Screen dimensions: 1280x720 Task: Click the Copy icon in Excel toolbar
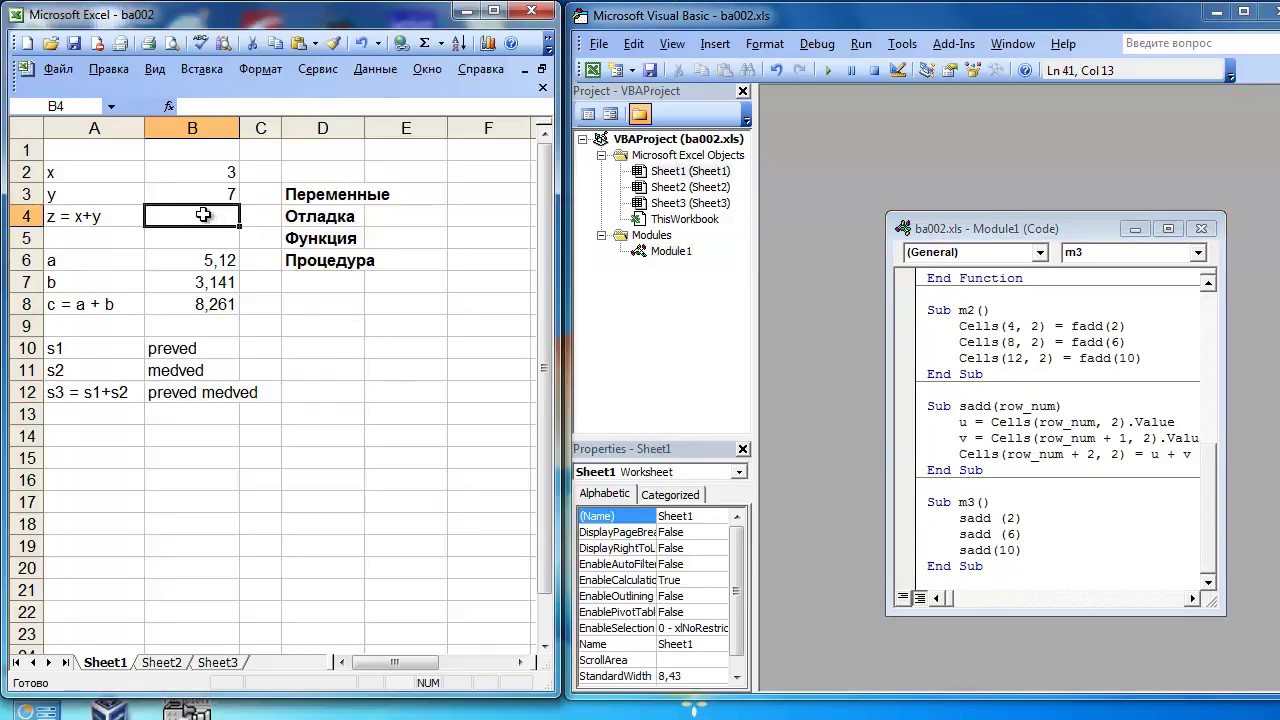[x=274, y=43]
